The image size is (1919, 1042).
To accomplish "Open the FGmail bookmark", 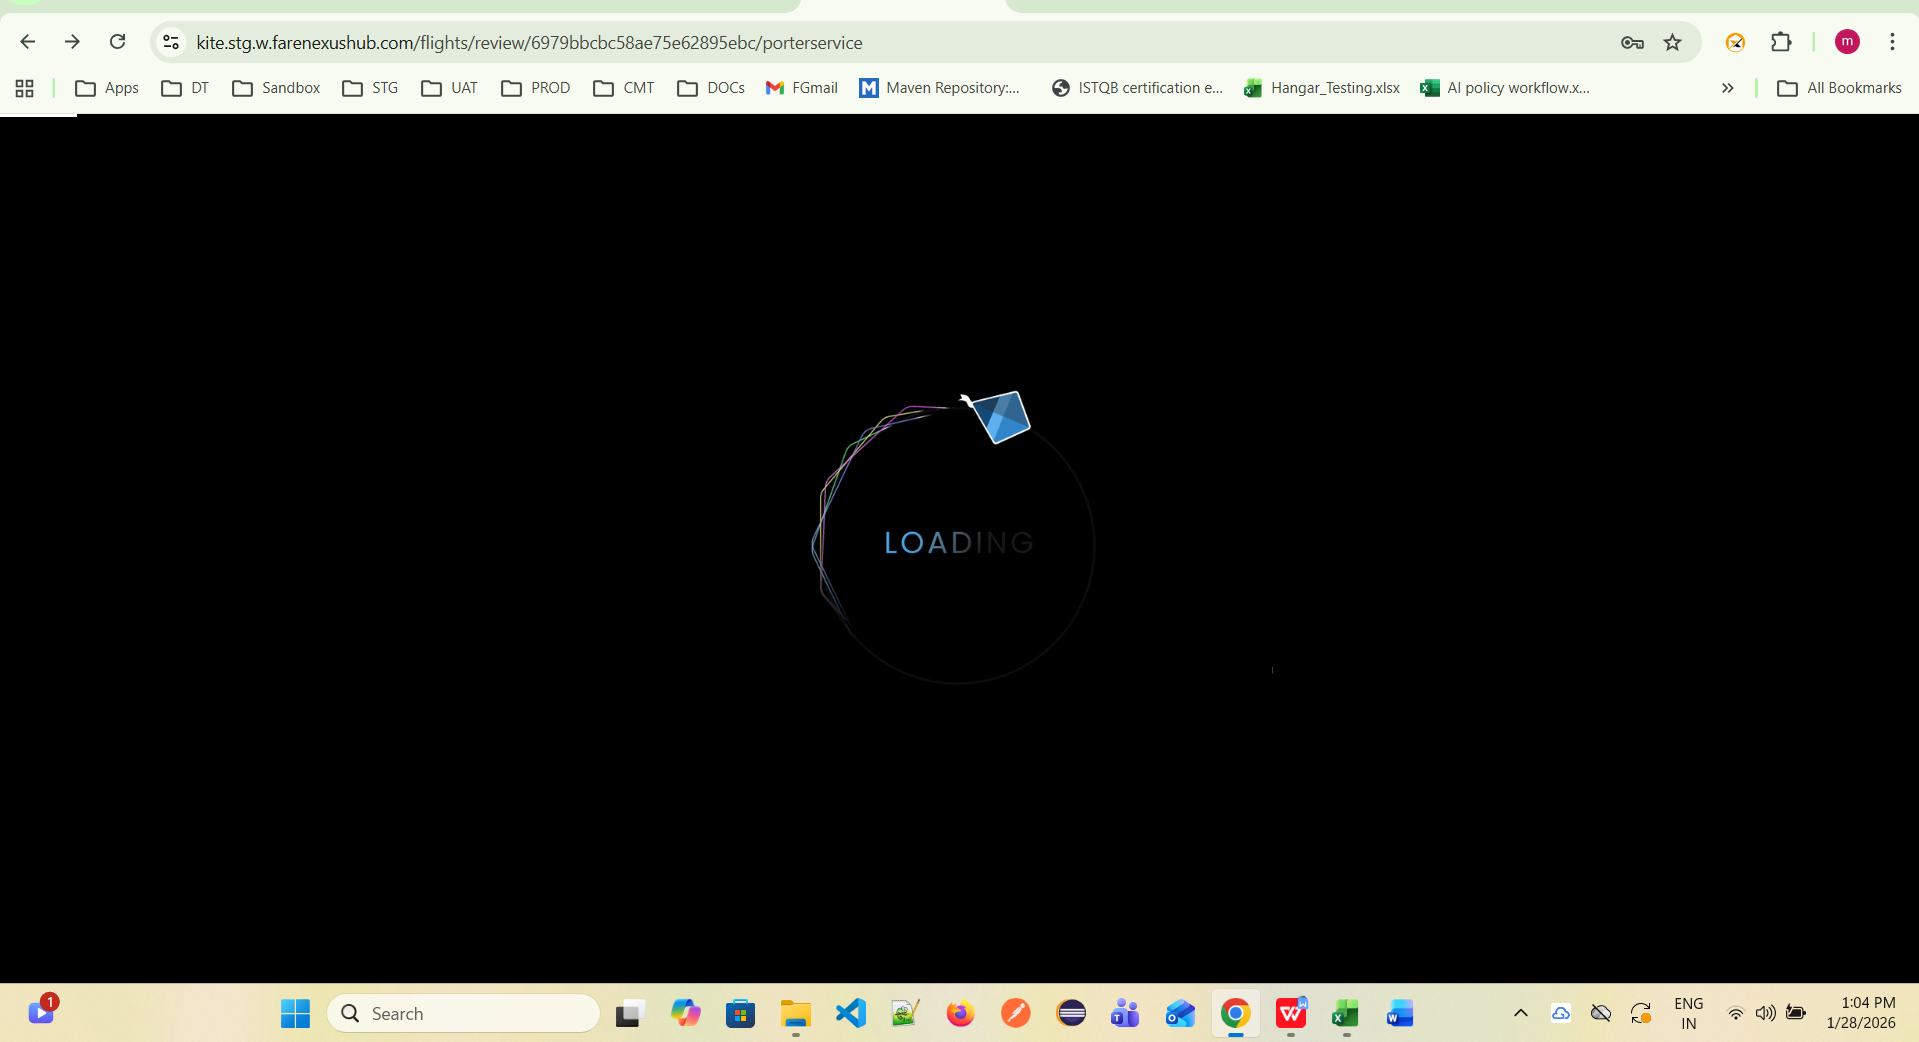I will point(802,88).
